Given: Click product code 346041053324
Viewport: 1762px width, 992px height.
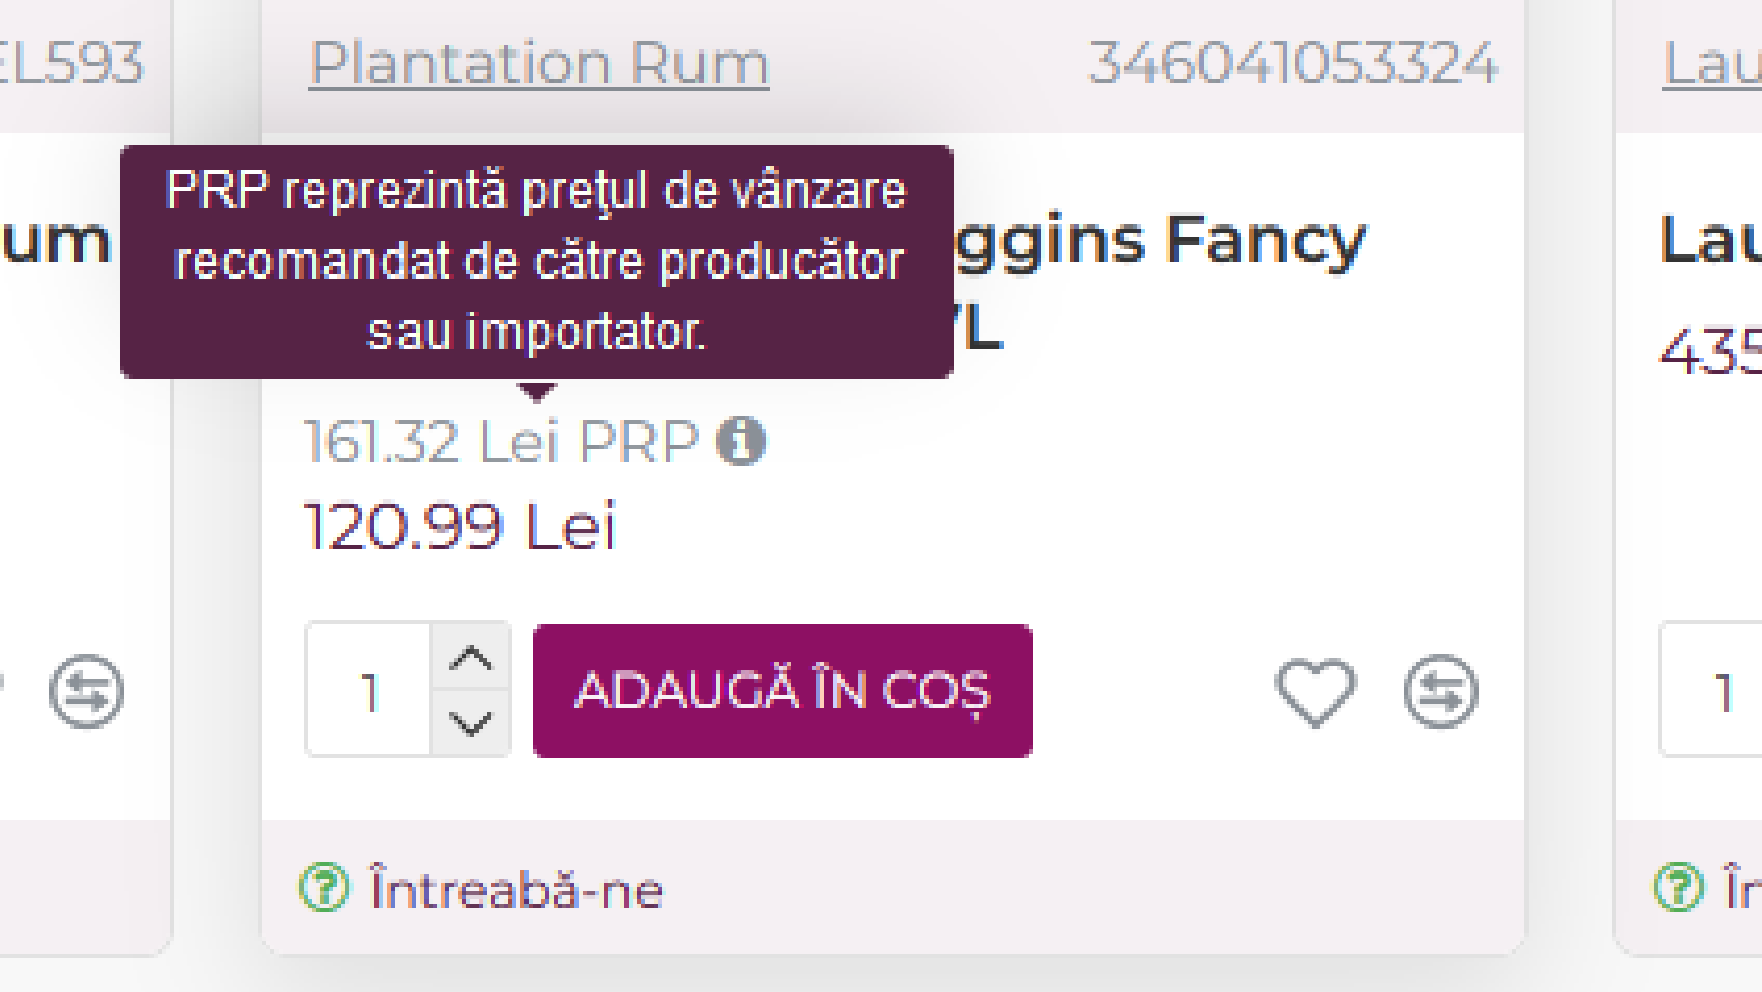Looking at the screenshot, I should click(1293, 63).
